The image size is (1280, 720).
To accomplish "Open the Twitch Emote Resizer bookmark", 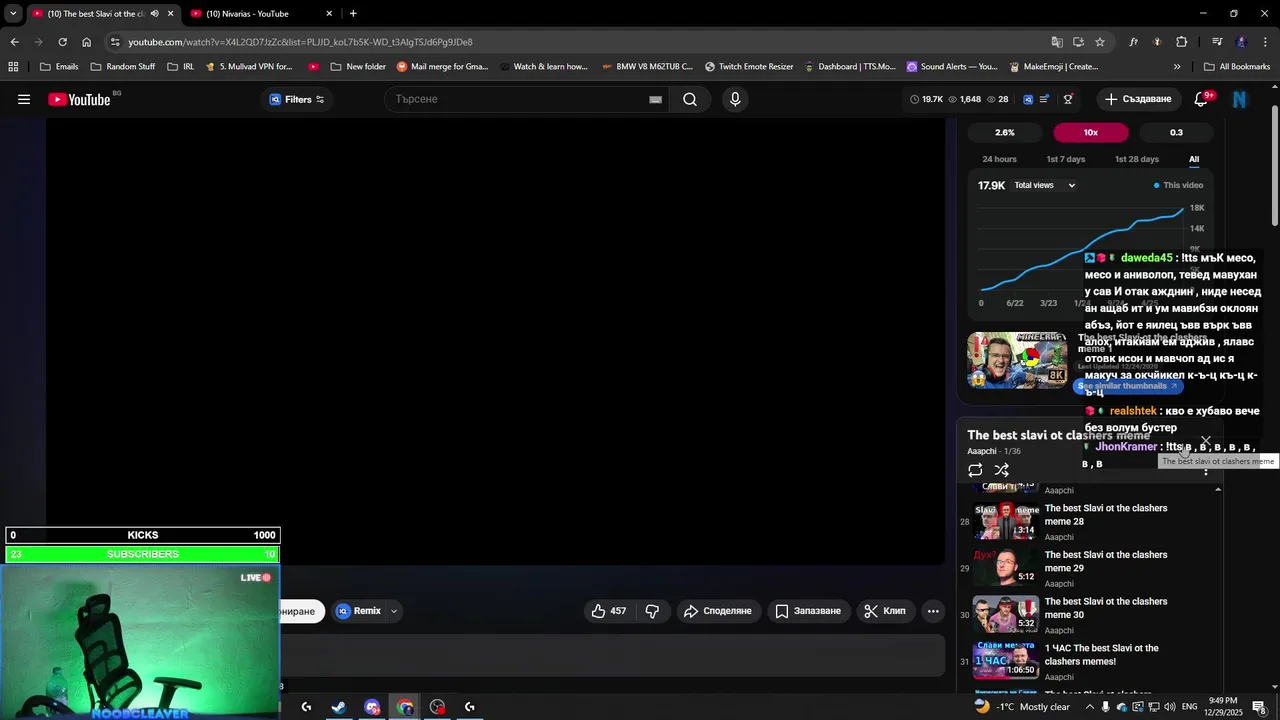I will [x=749, y=67].
